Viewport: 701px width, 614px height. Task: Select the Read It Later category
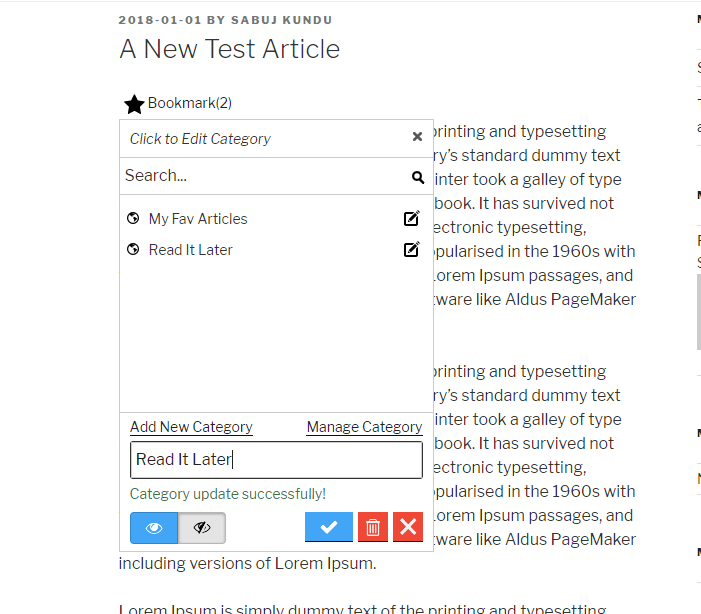(190, 250)
